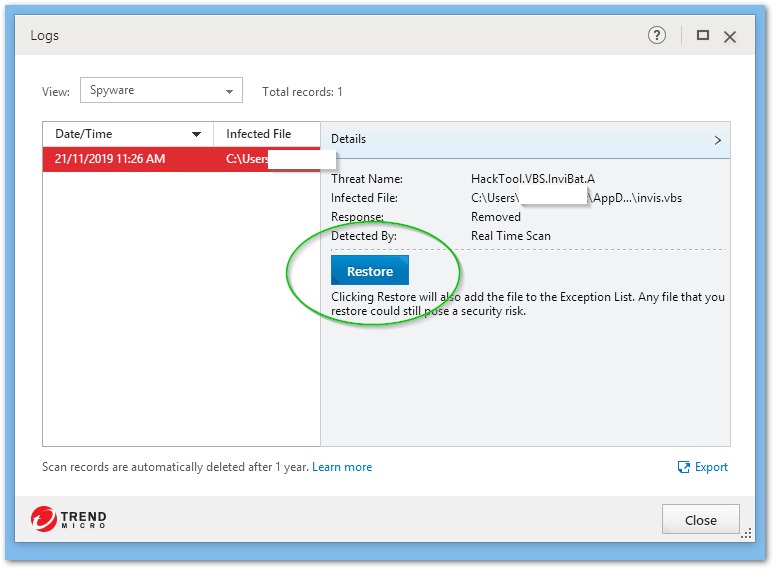The height and width of the screenshot is (569, 774).
Task: Click the Export icon
Action: tap(684, 467)
